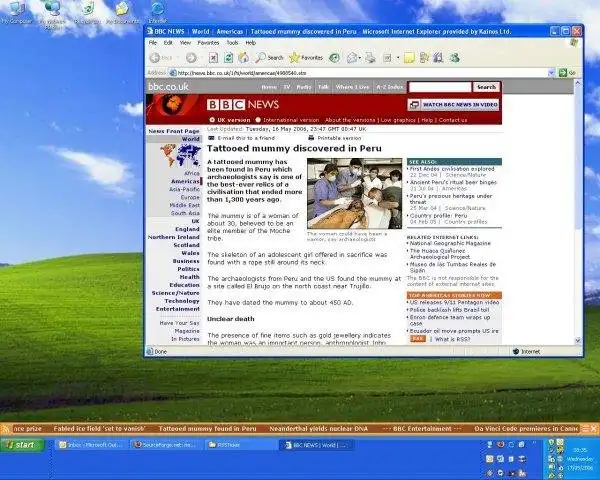Click the printer icon next to Printable version

tap(311, 138)
